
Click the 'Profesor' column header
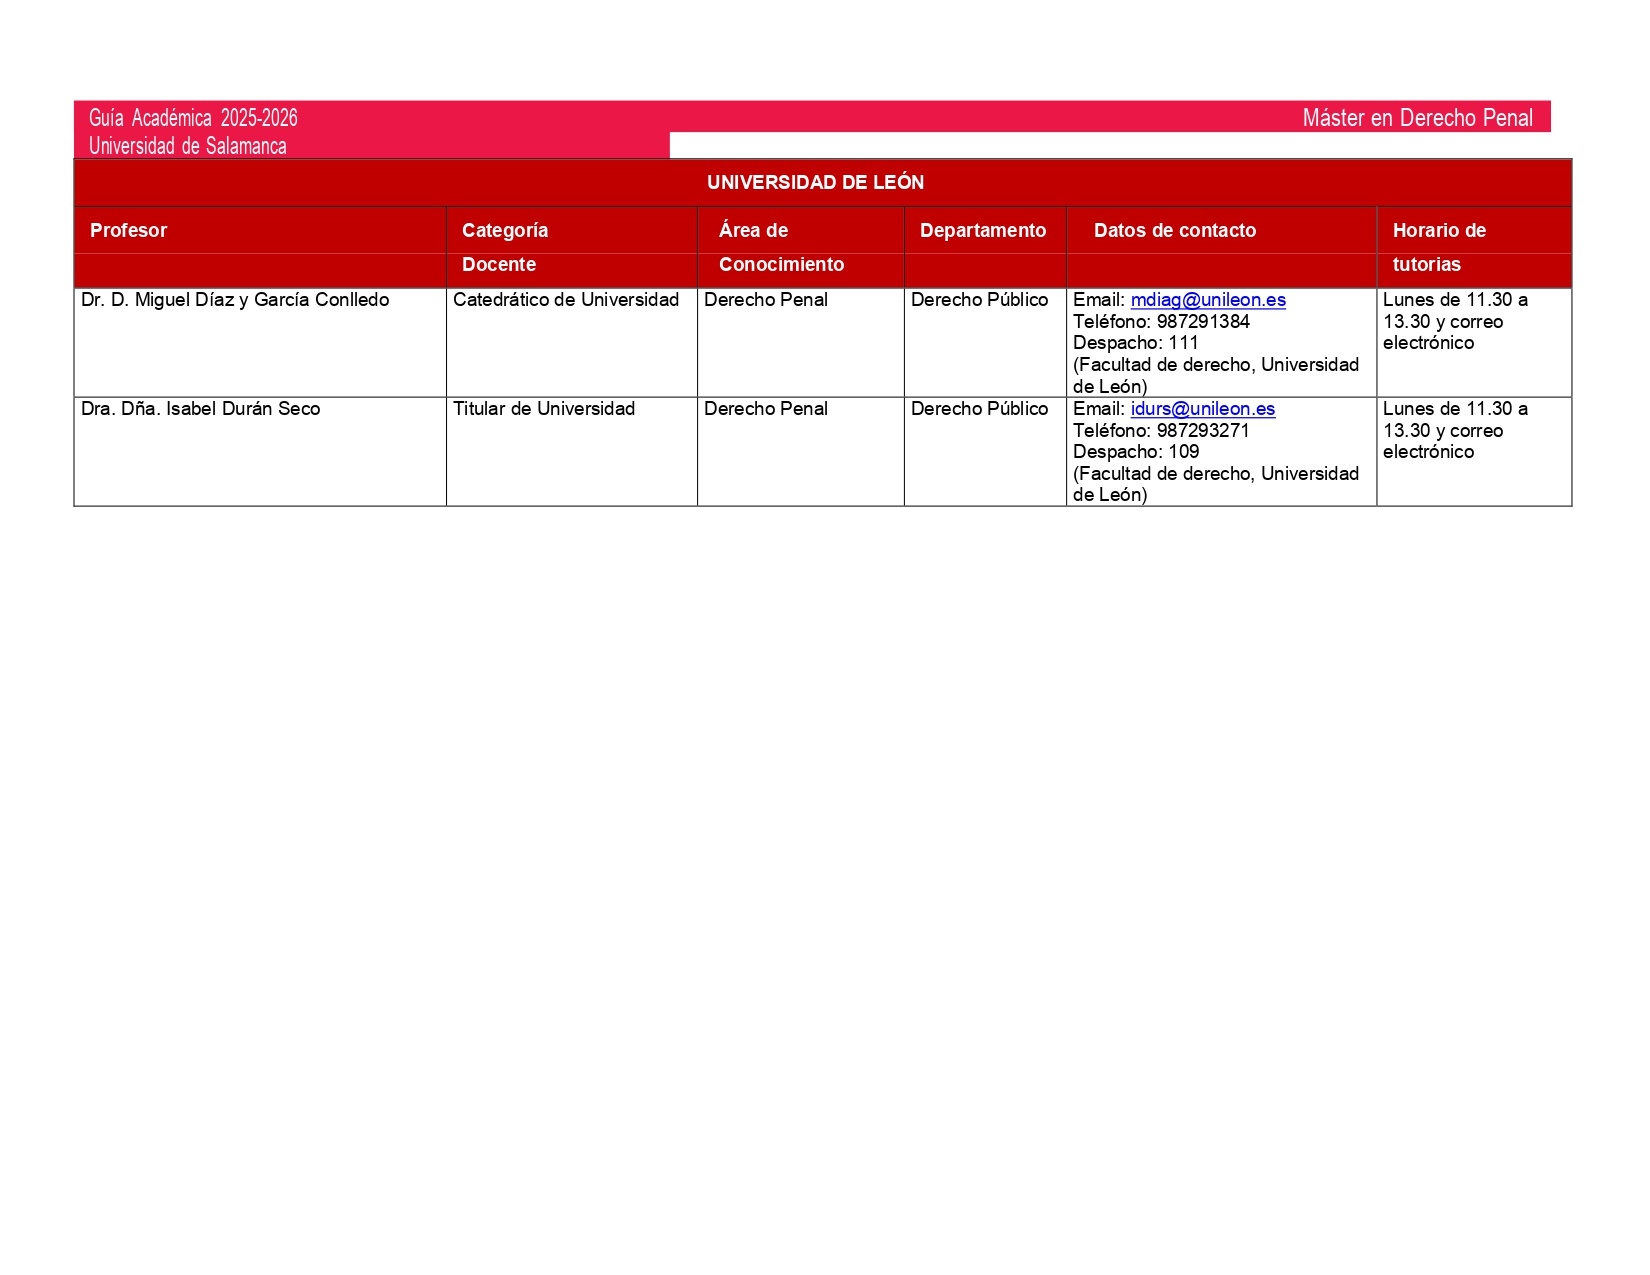pyautogui.click(x=128, y=231)
